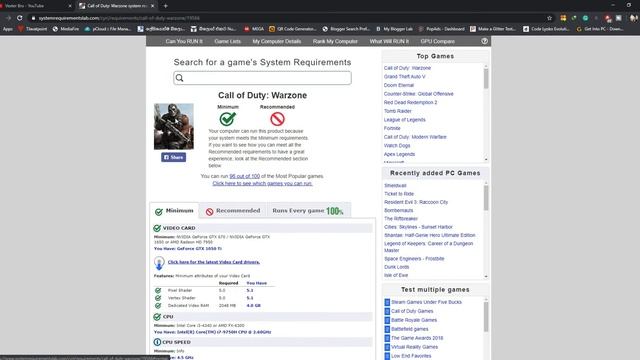Open the Game Lists menu
Viewport: 640px width, 360px height.
click(227, 41)
